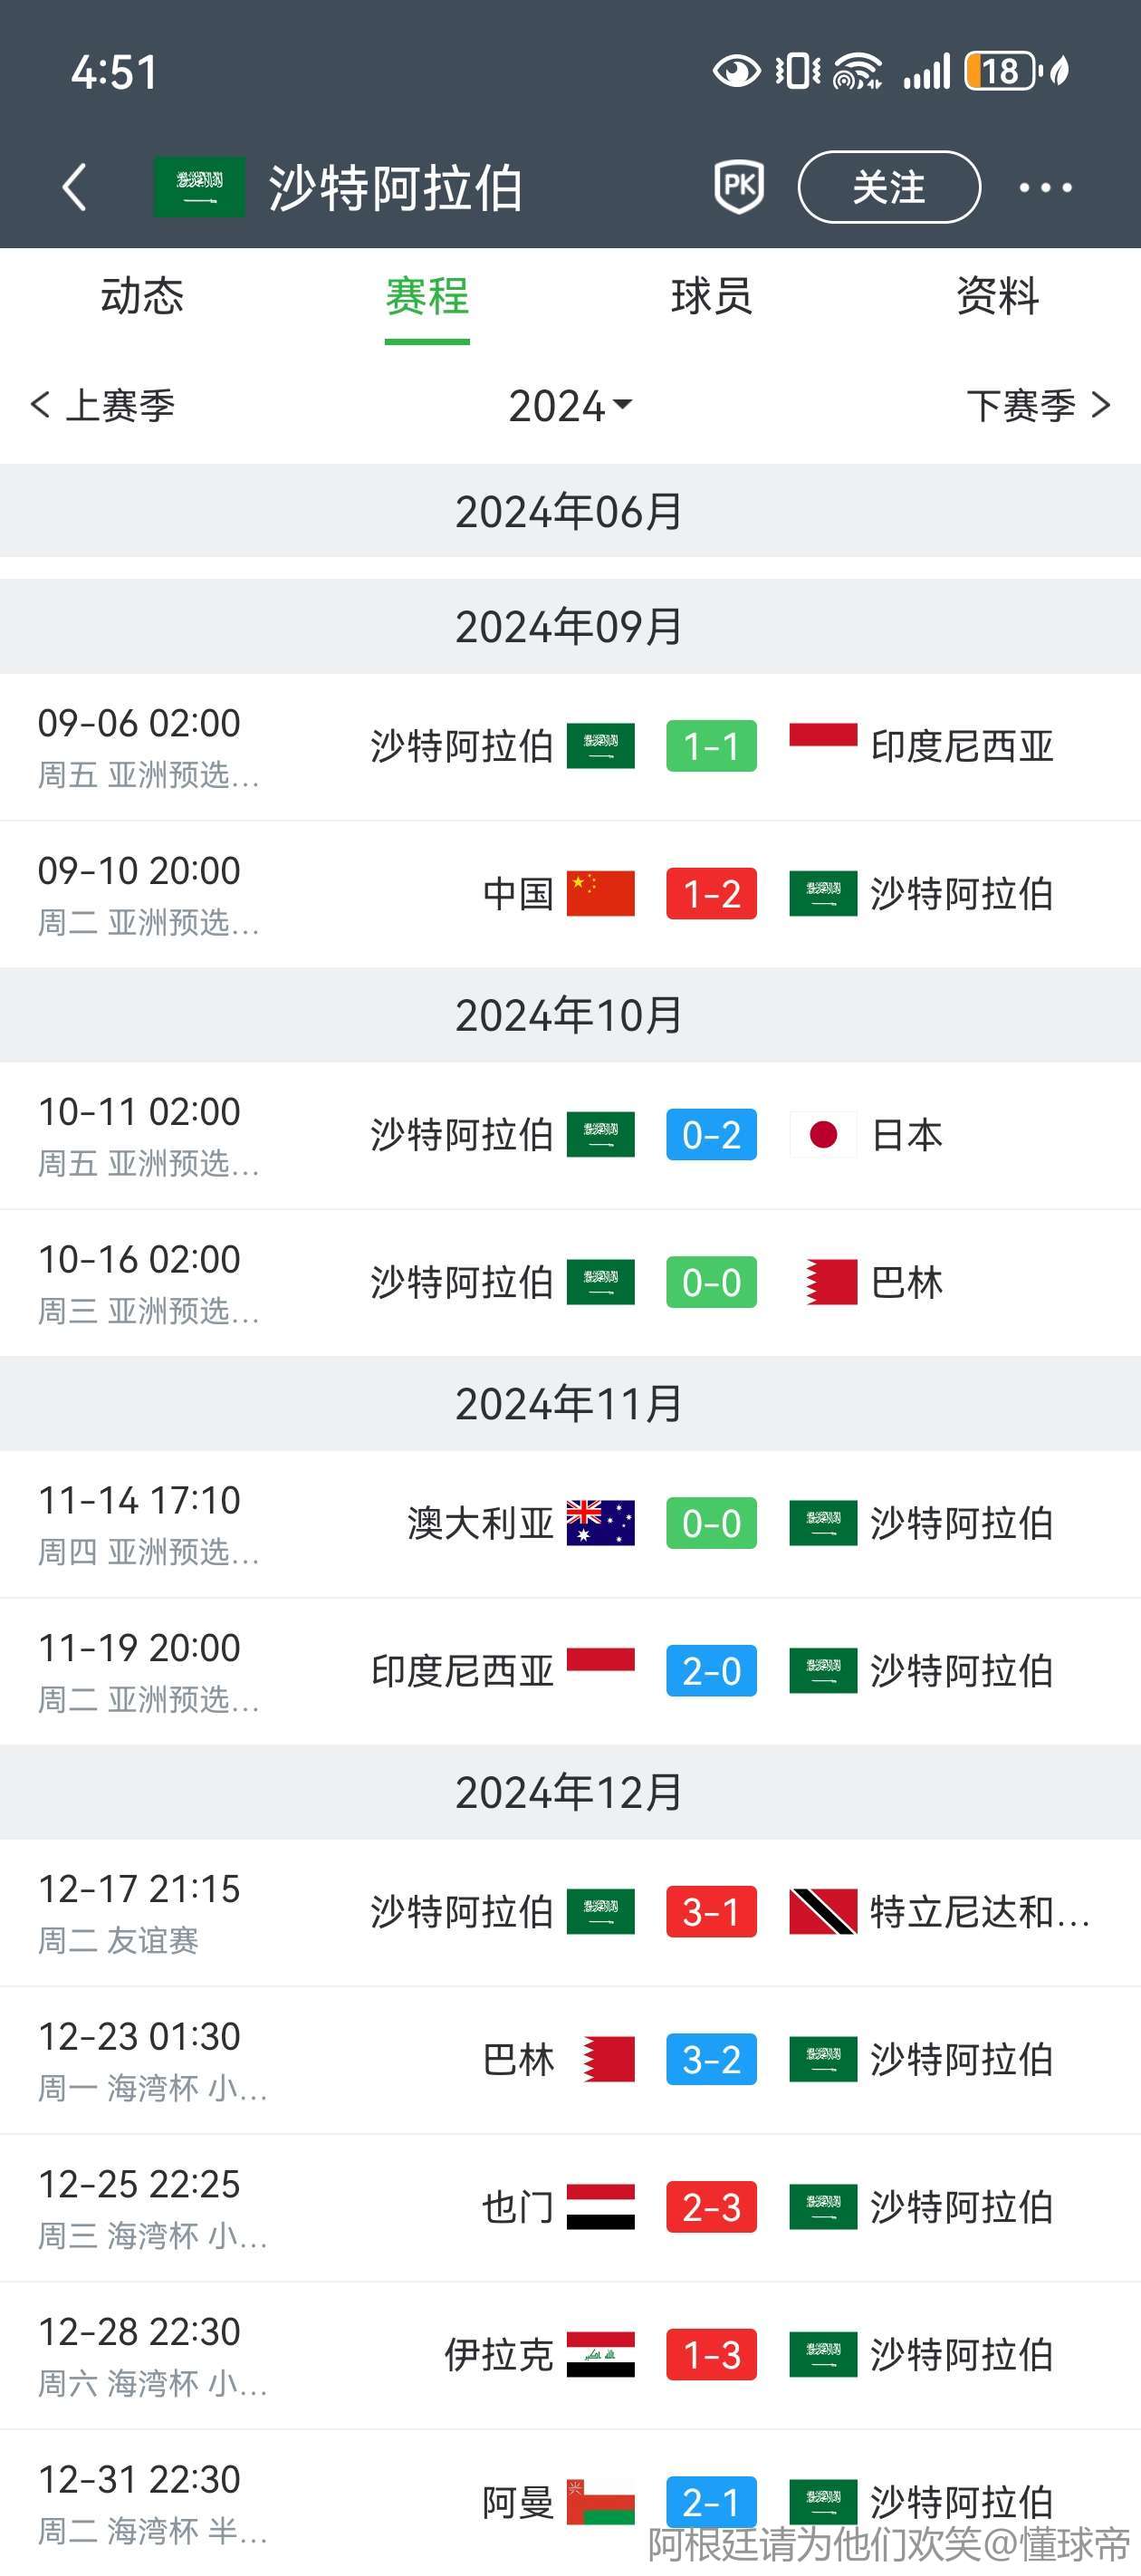
Task: Follow the team with 关注 button
Action: click(888, 187)
